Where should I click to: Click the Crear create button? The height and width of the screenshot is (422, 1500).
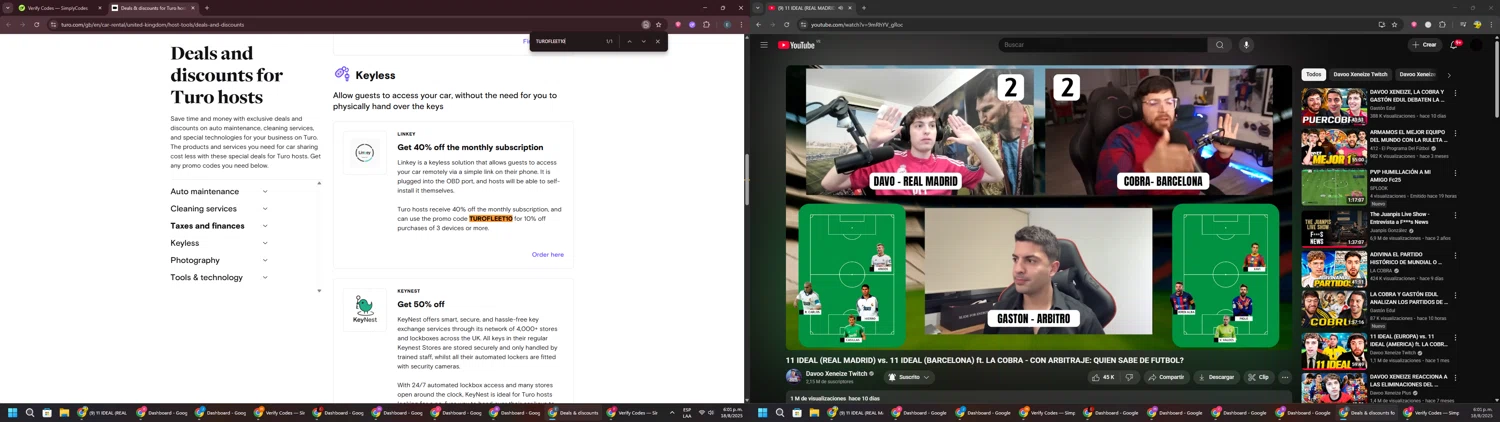click(1424, 45)
